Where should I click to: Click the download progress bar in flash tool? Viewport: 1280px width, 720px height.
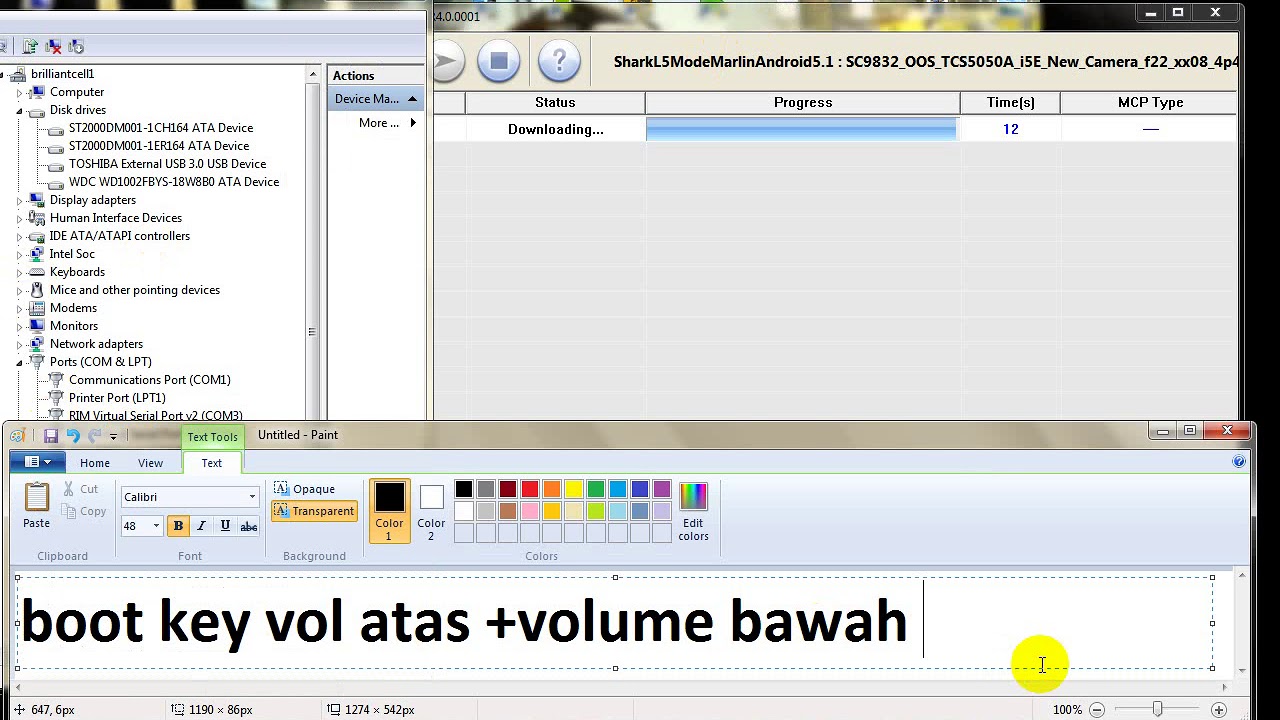[801, 129]
